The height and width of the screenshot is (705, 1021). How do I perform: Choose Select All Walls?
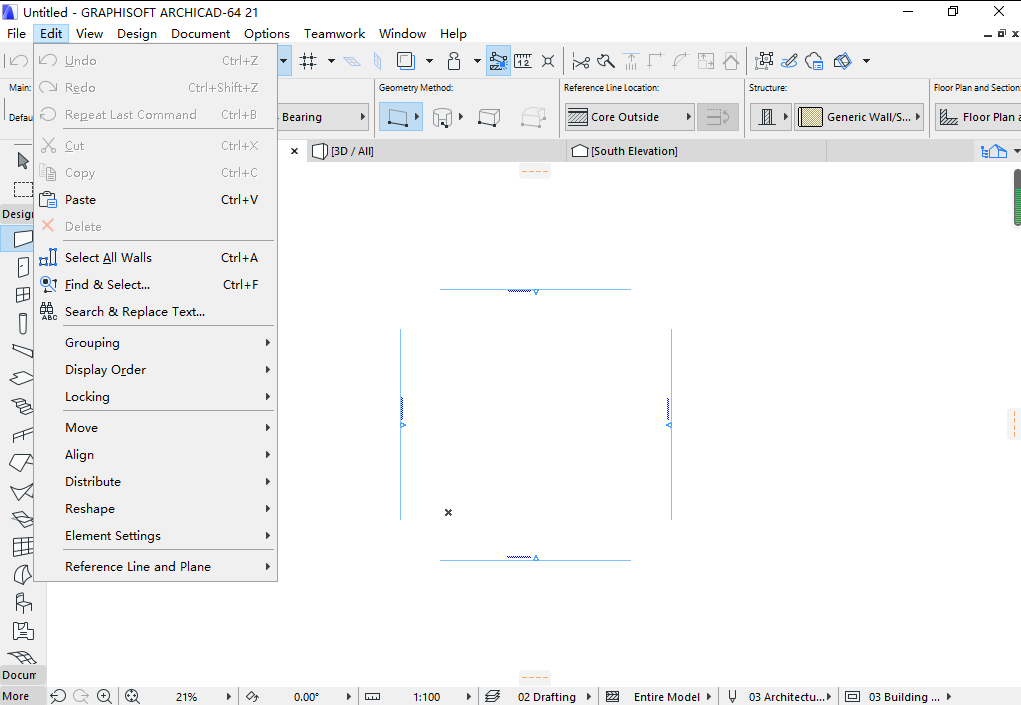pyautogui.click(x=156, y=258)
